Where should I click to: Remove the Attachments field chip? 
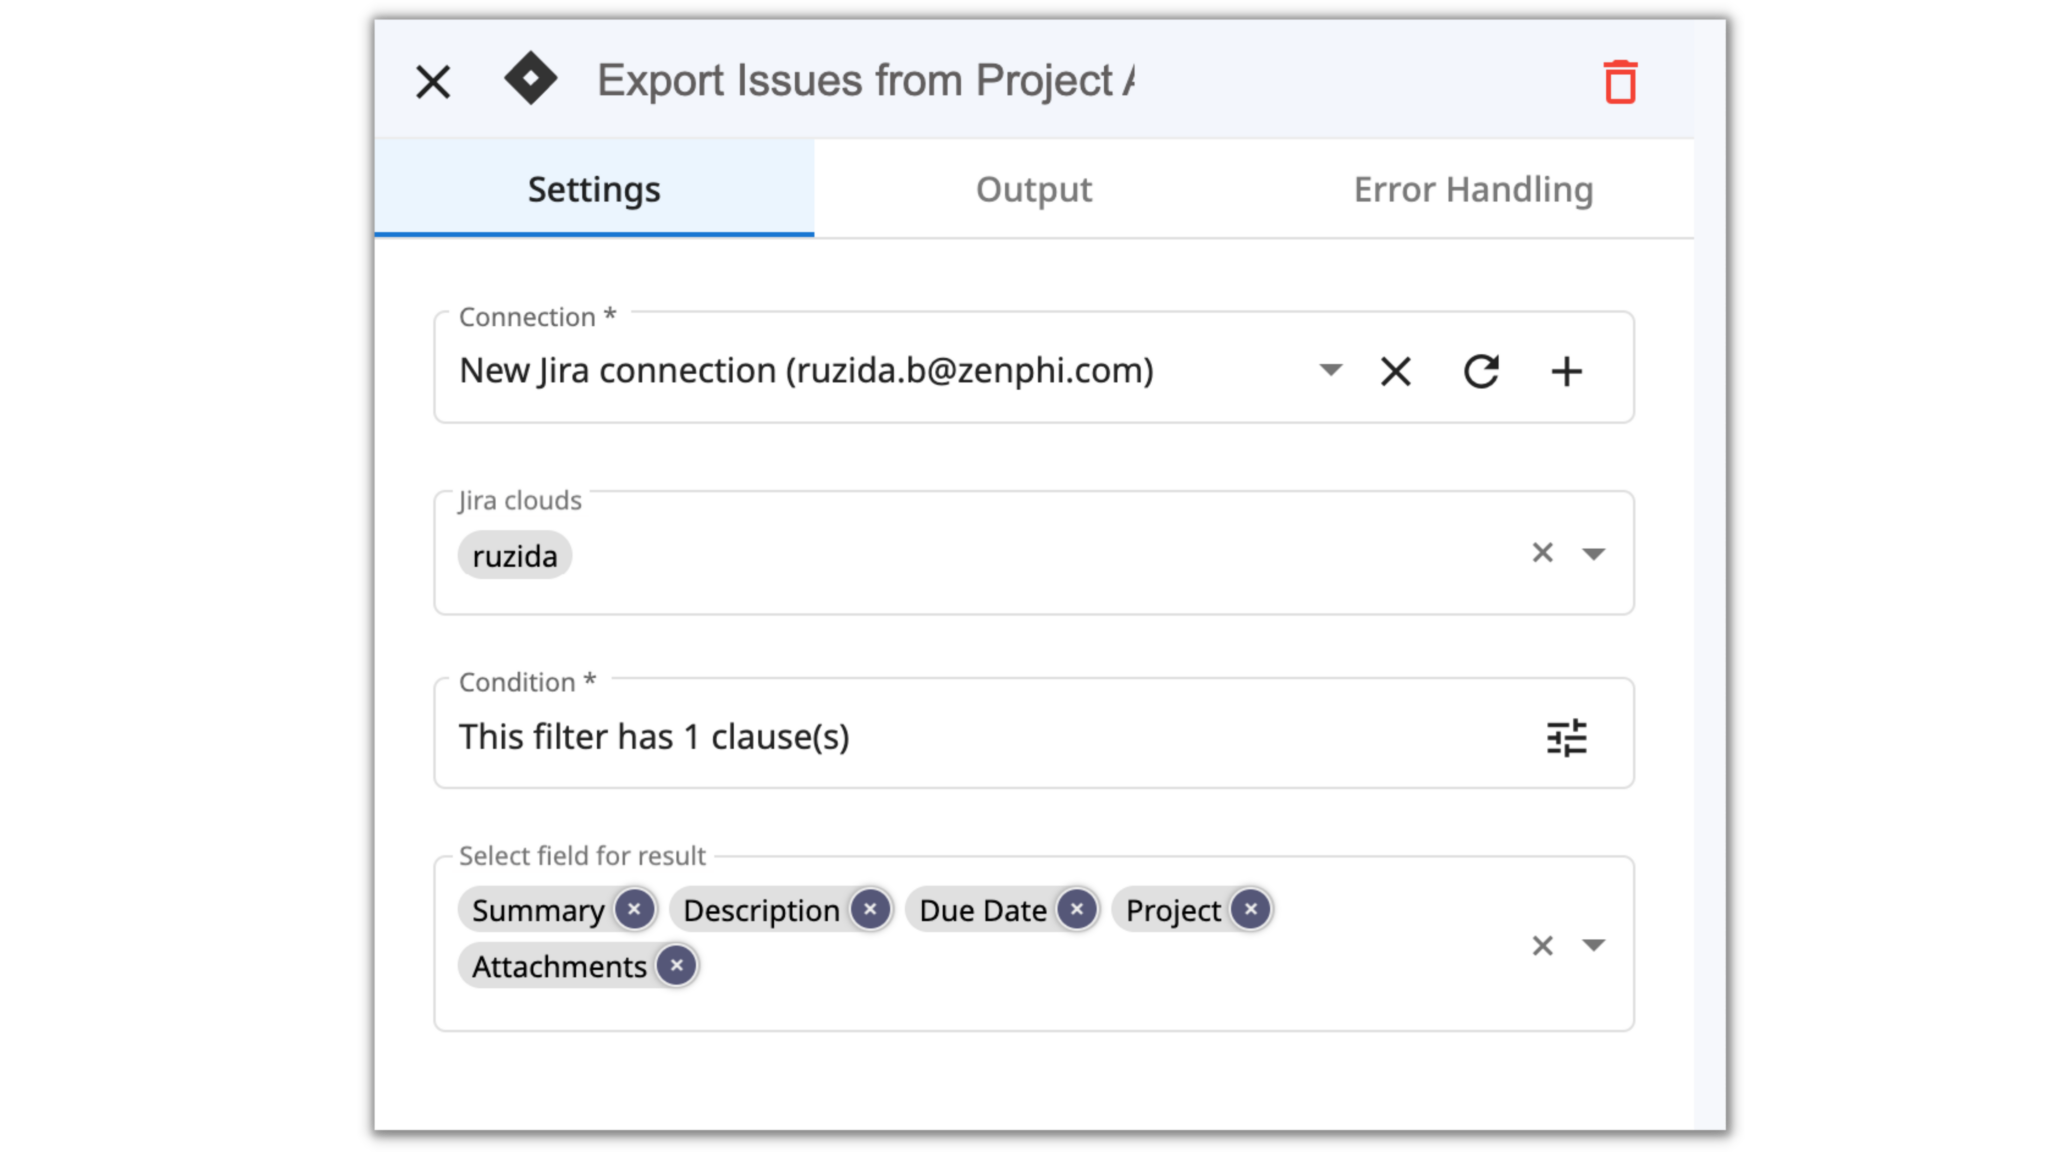pyautogui.click(x=676, y=965)
